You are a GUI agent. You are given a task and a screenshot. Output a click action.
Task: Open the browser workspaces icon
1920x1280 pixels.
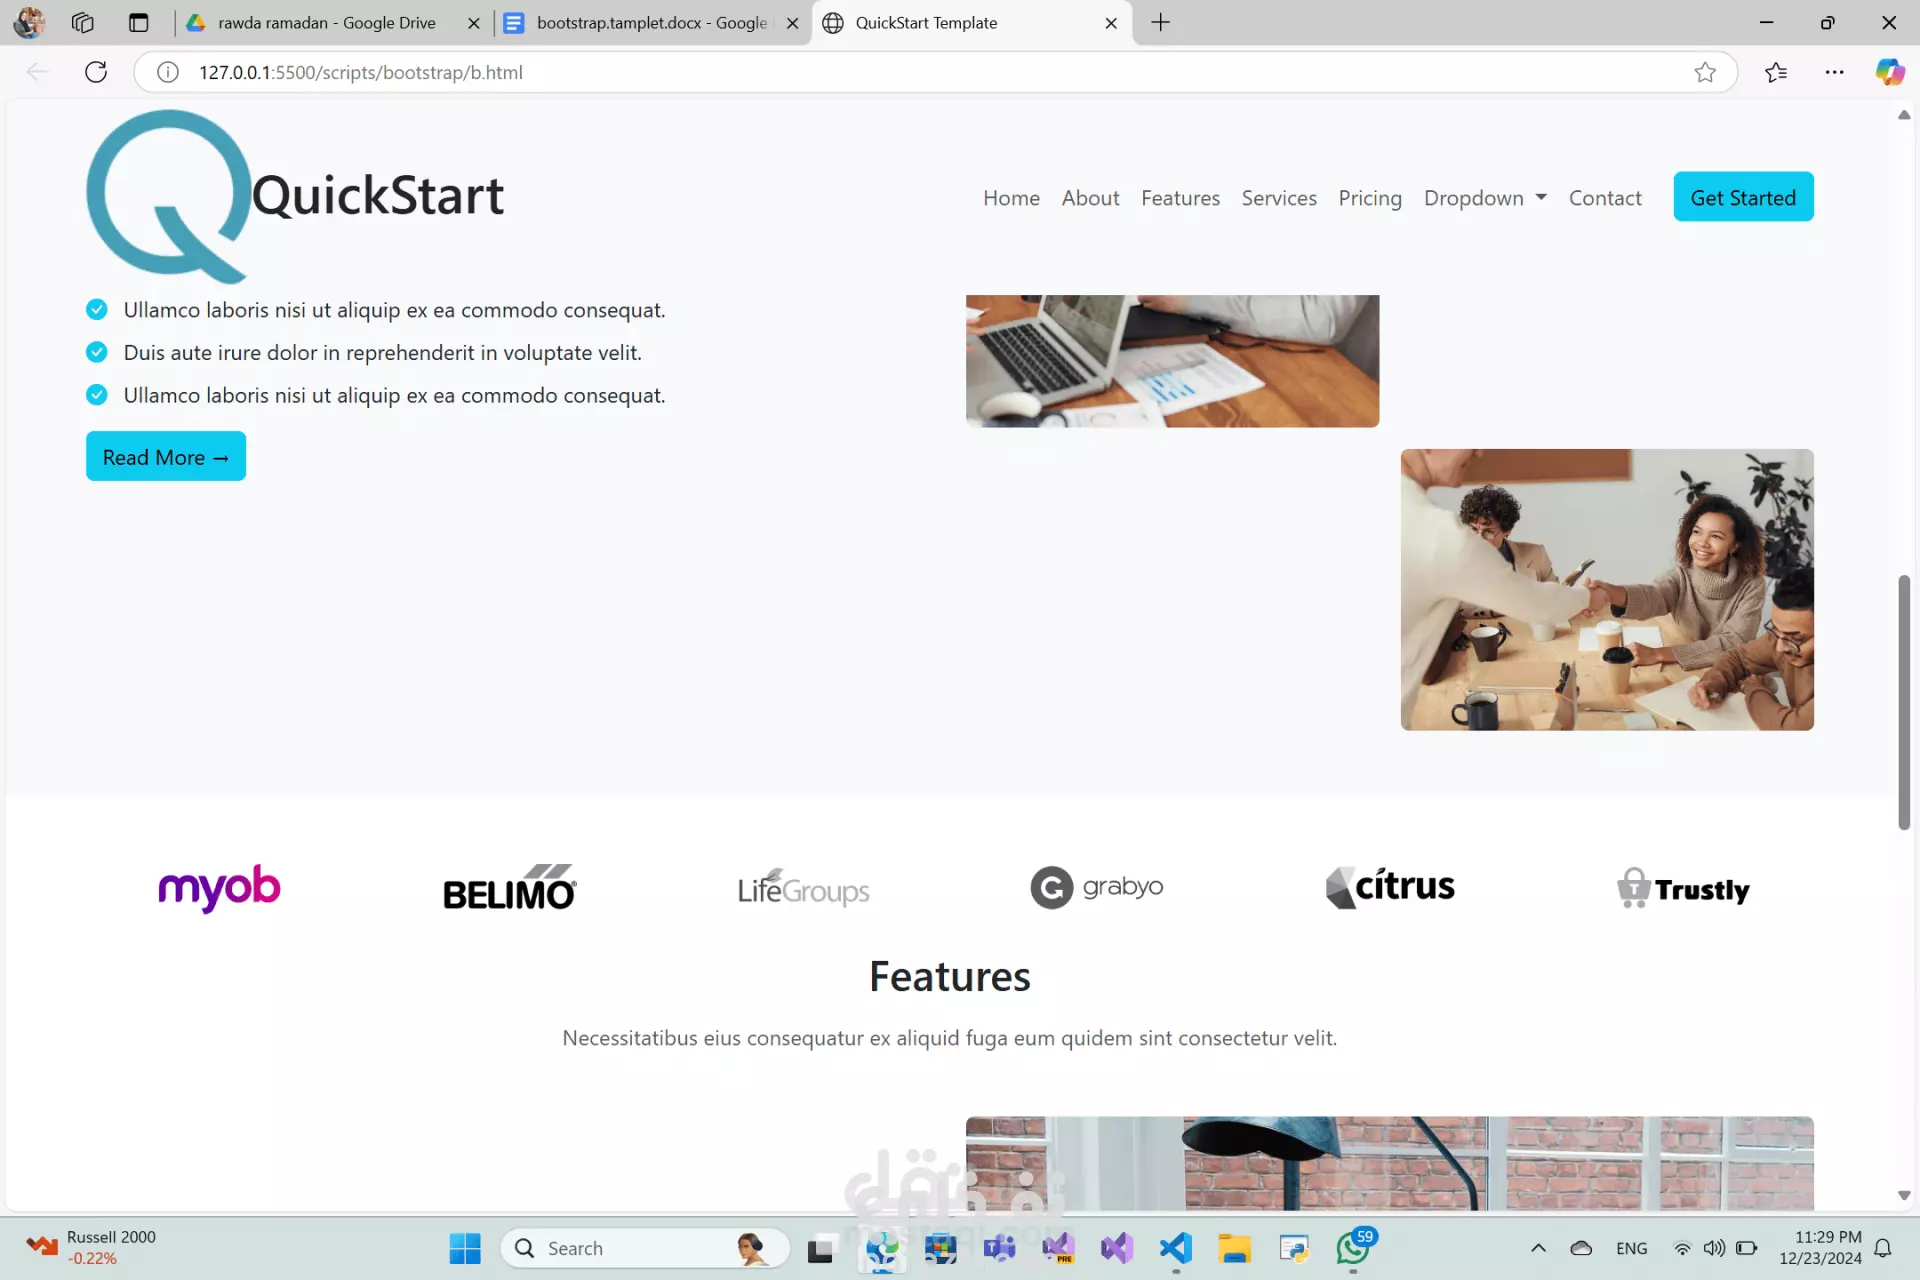coord(83,22)
